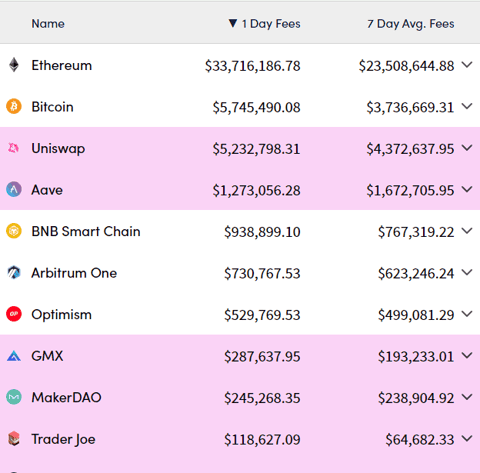The width and height of the screenshot is (480, 473).
Task: Expand the Optimism row chevron
Action: 467,314
